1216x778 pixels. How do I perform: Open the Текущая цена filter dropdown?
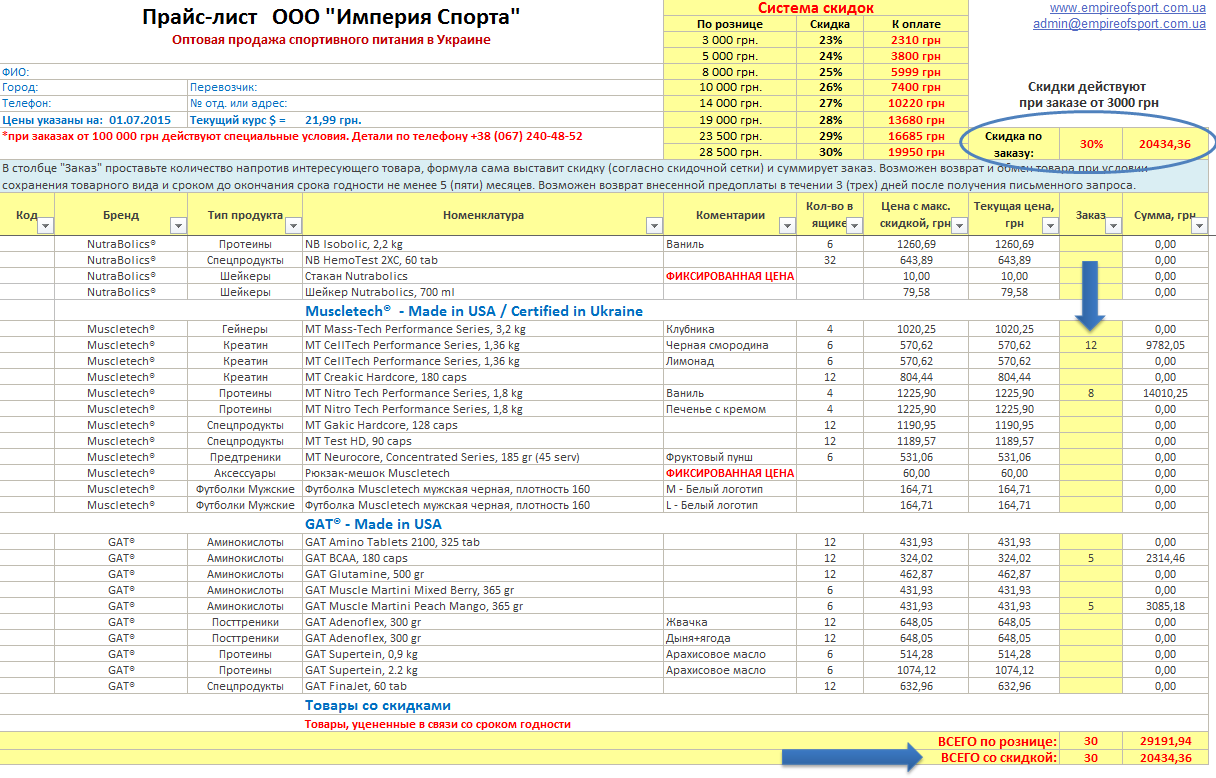click(1050, 226)
